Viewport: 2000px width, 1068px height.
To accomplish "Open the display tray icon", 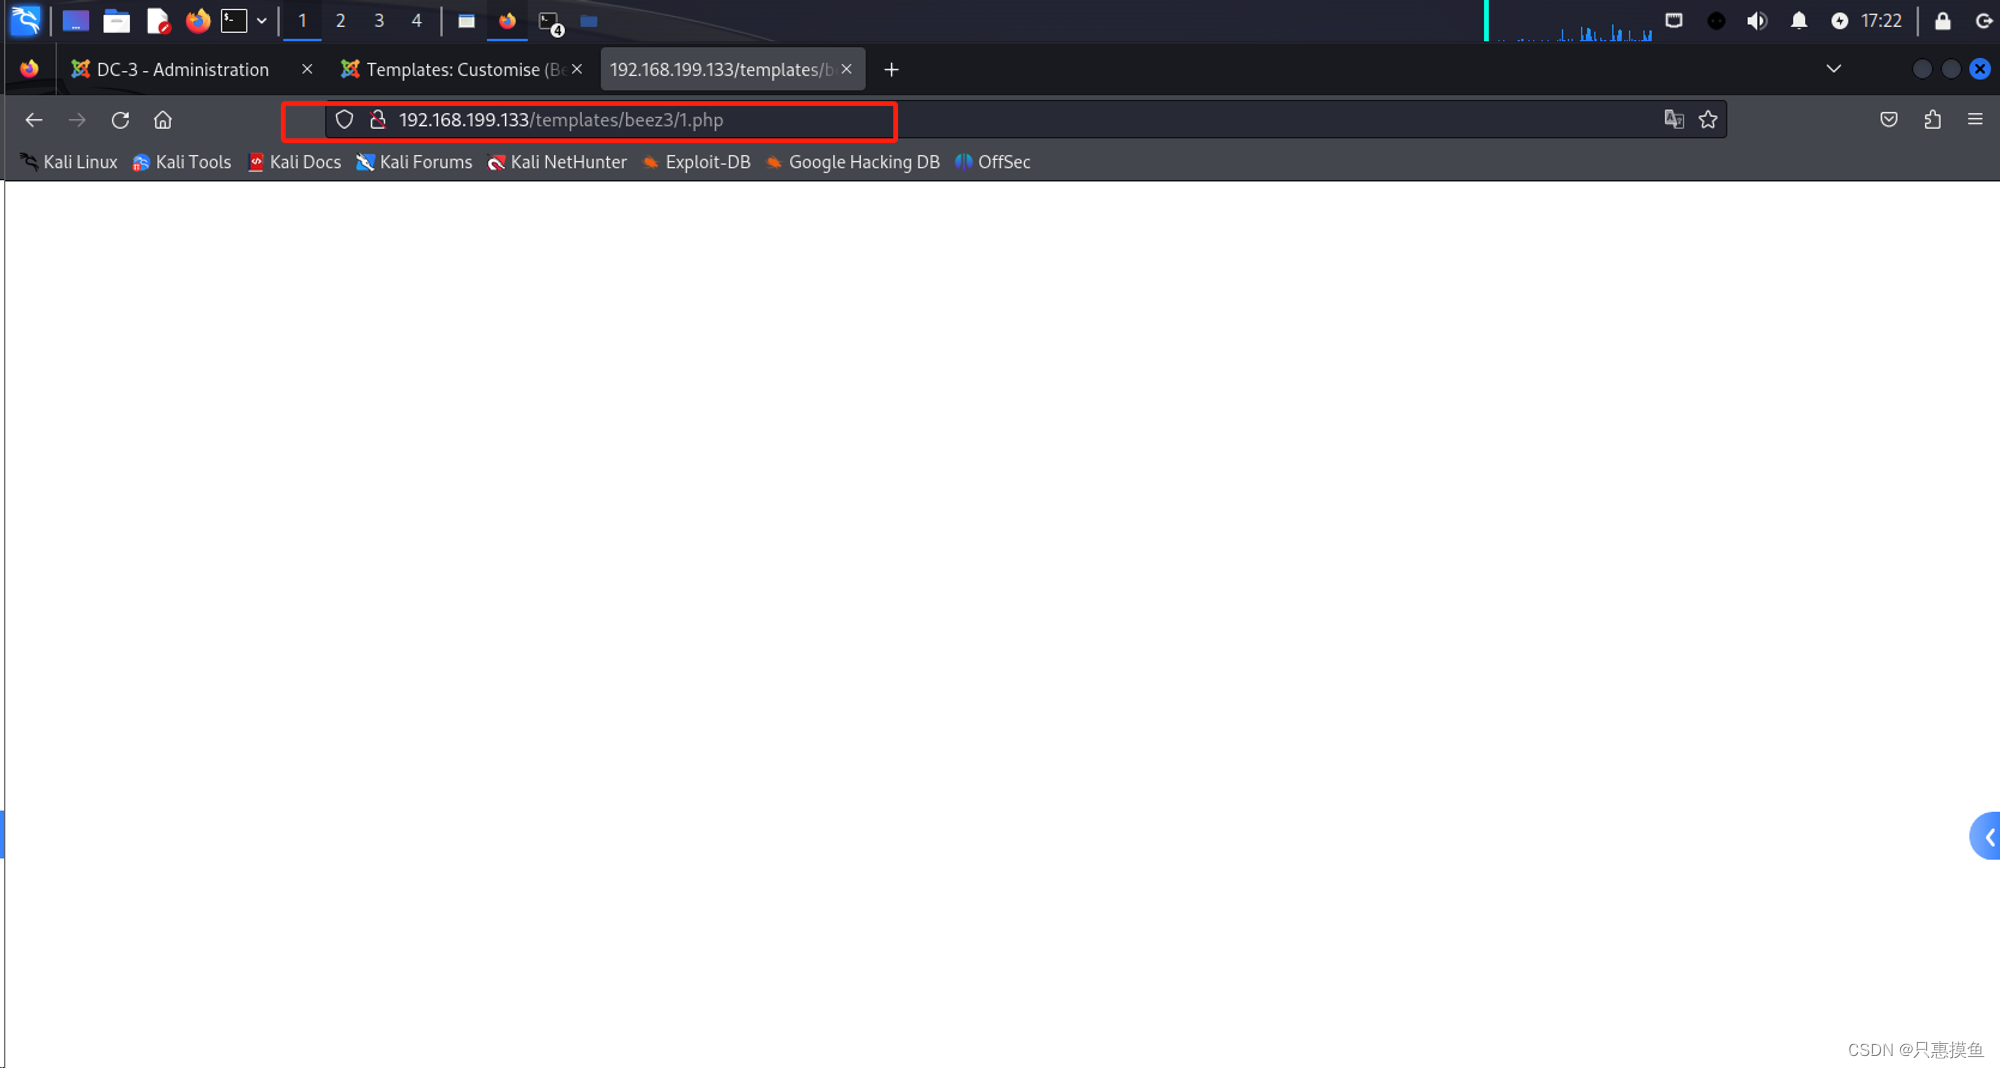I will (x=1674, y=20).
